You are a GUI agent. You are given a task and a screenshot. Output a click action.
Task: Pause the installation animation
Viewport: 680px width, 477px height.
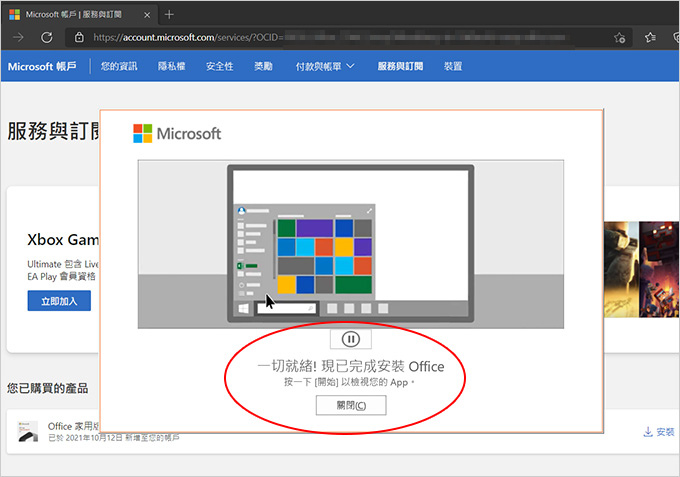[x=350, y=339]
